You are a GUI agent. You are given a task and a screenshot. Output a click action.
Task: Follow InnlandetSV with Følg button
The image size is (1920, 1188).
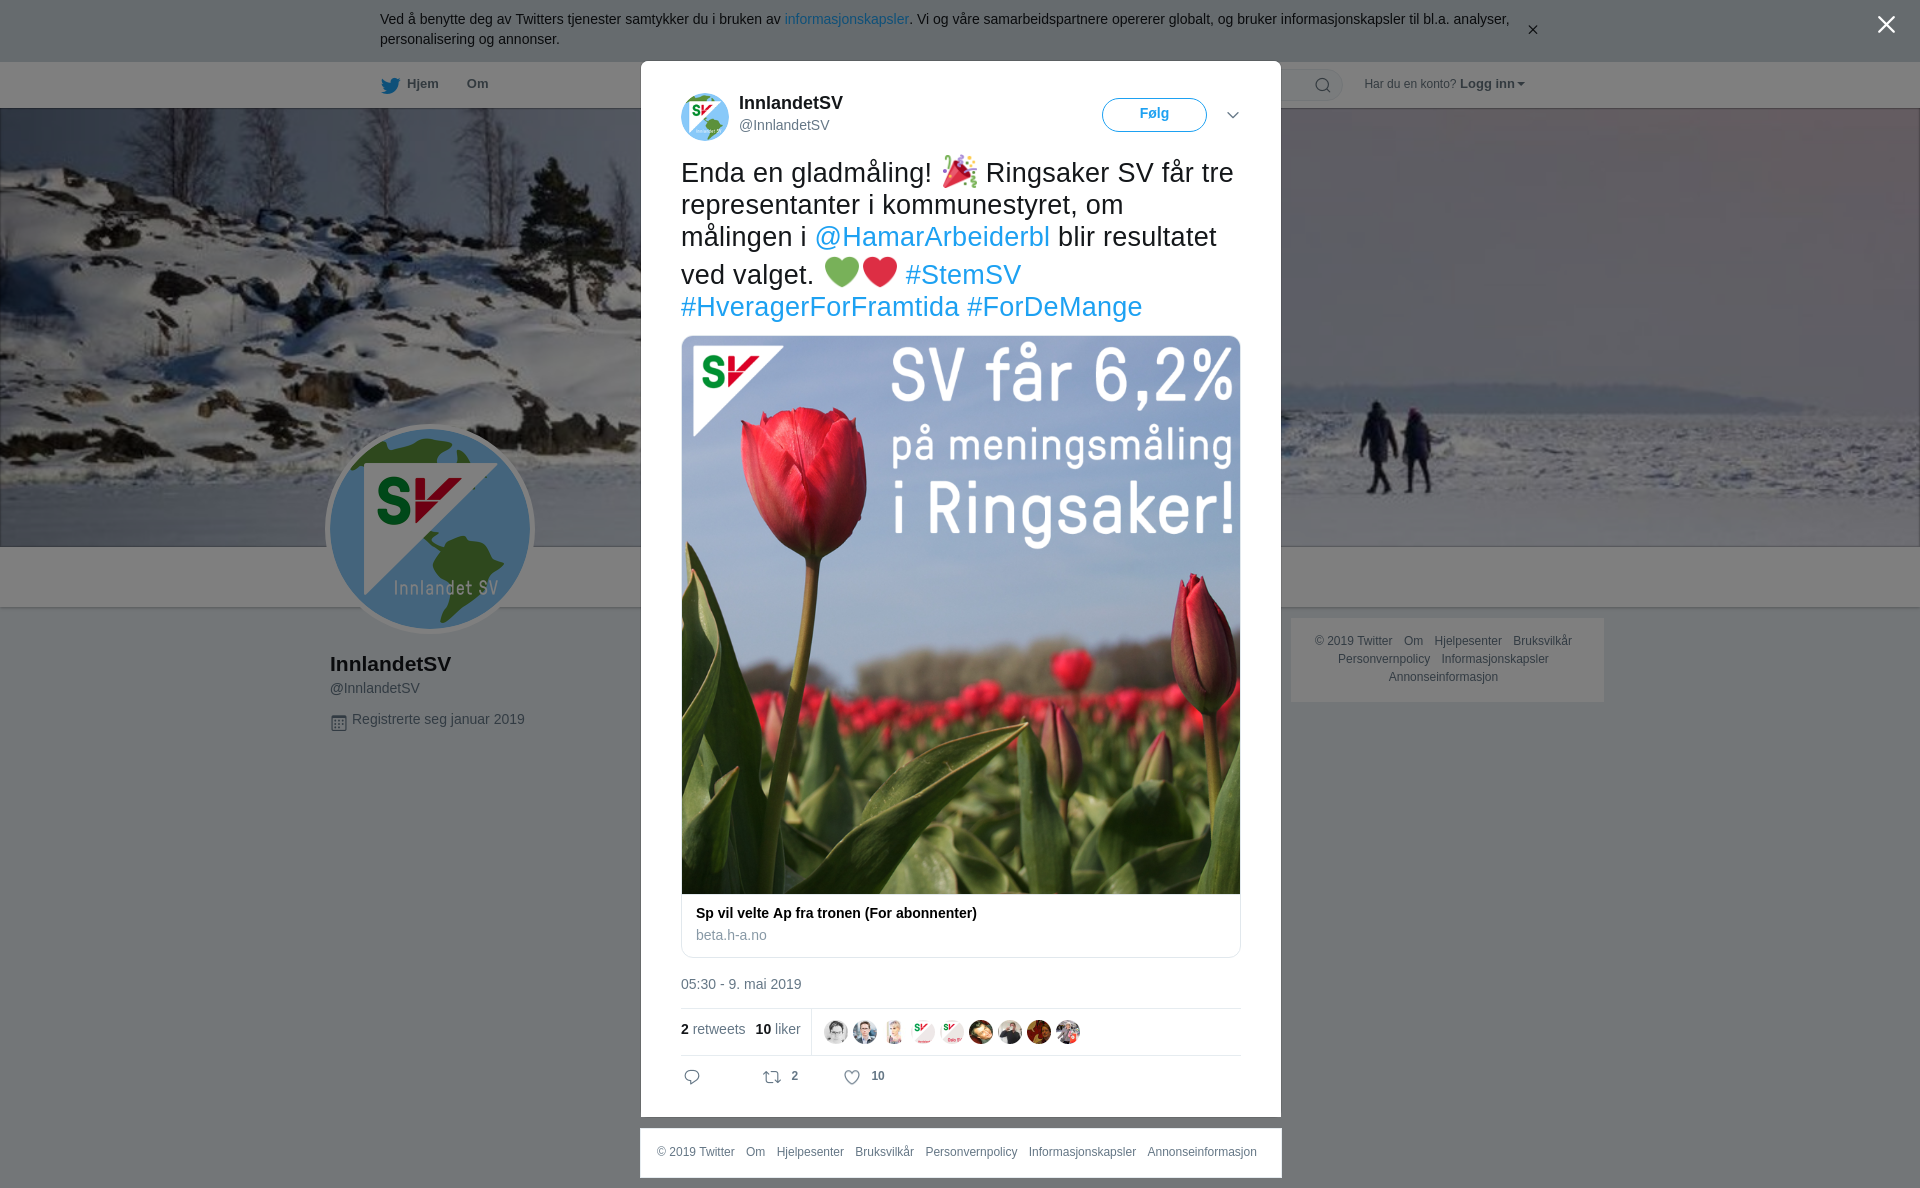(x=1154, y=115)
